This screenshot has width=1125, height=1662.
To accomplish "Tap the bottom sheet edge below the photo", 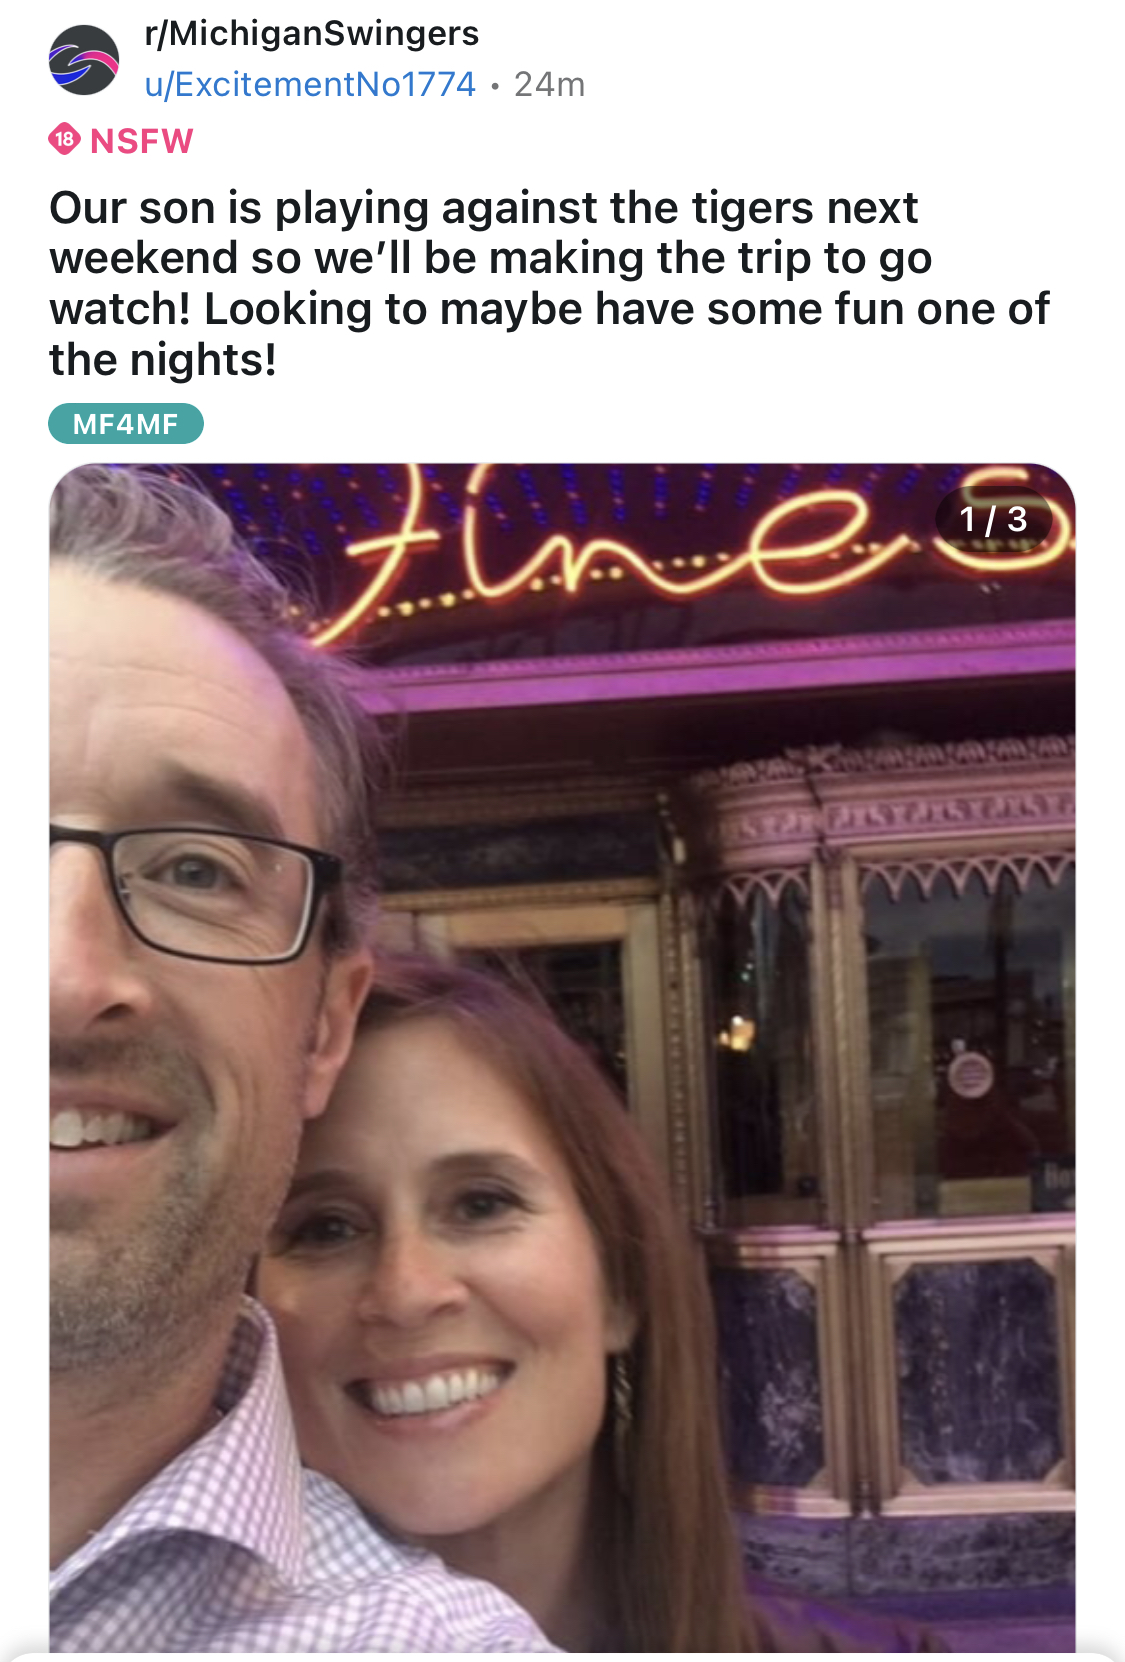I will [562, 1656].
